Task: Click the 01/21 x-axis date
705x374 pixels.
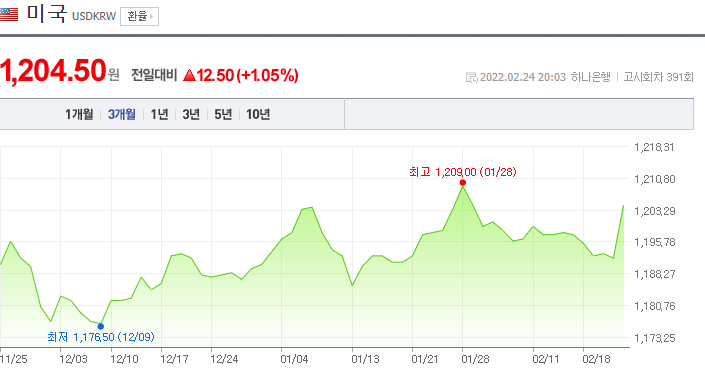Action: pyautogui.click(x=425, y=359)
